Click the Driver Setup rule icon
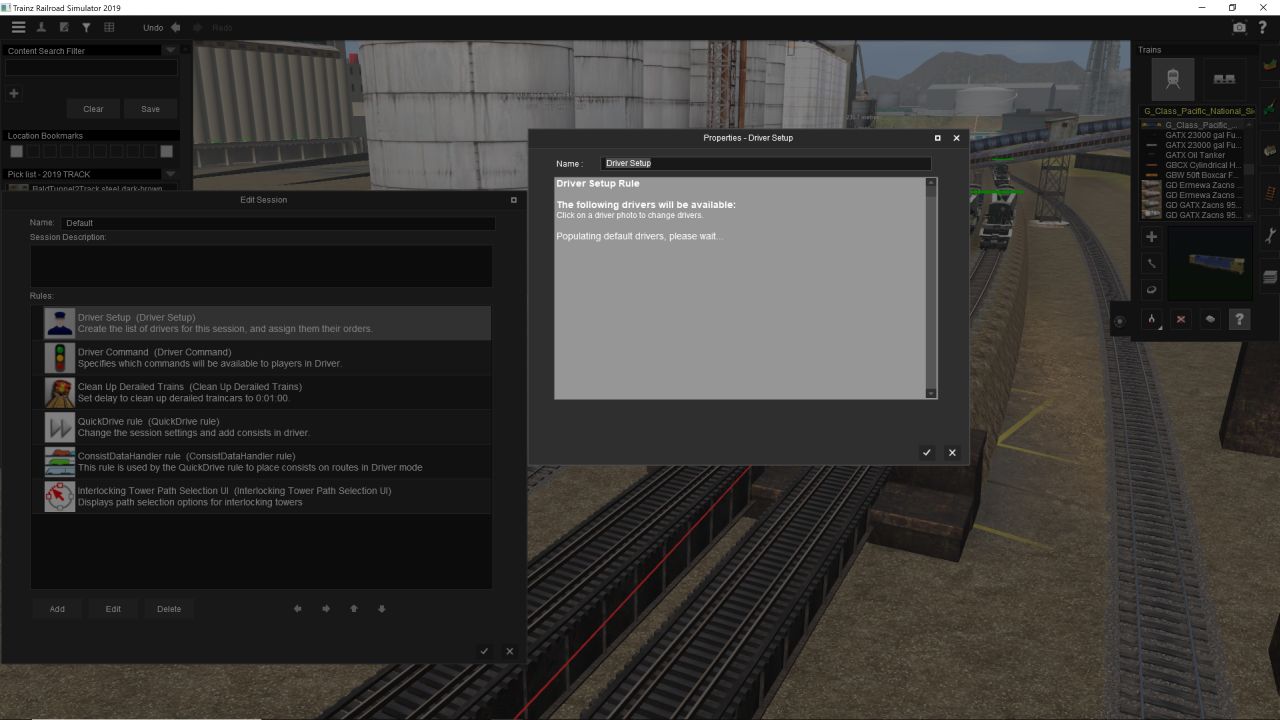This screenshot has width=1280, height=720. click(60, 323)
